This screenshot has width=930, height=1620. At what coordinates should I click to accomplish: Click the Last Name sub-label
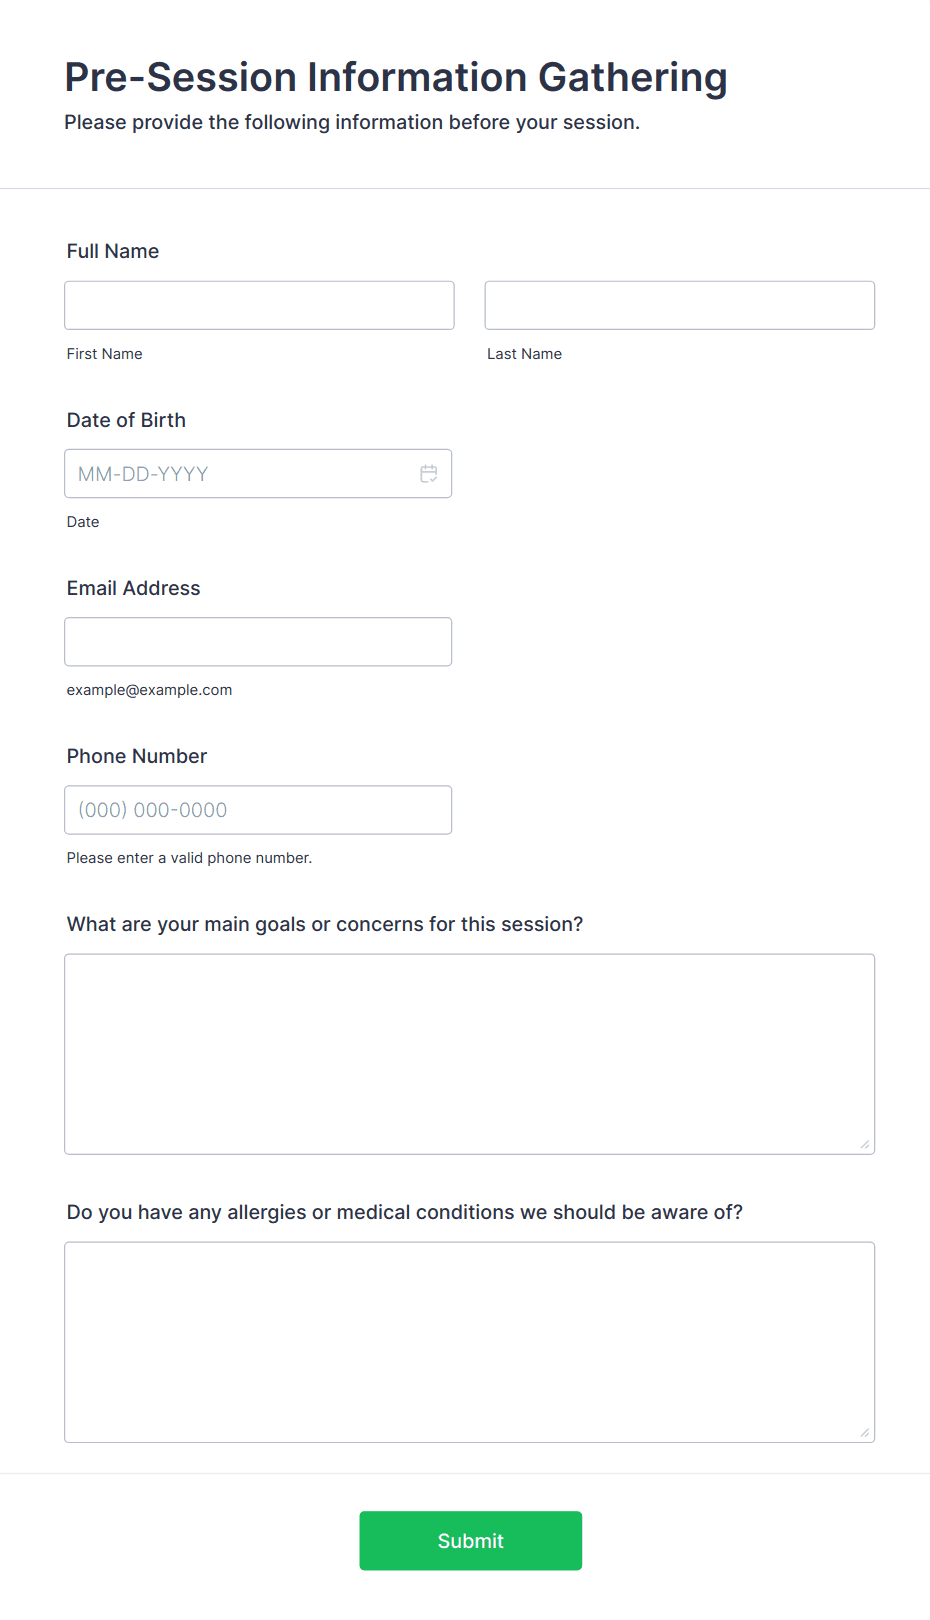coord(524,354)
